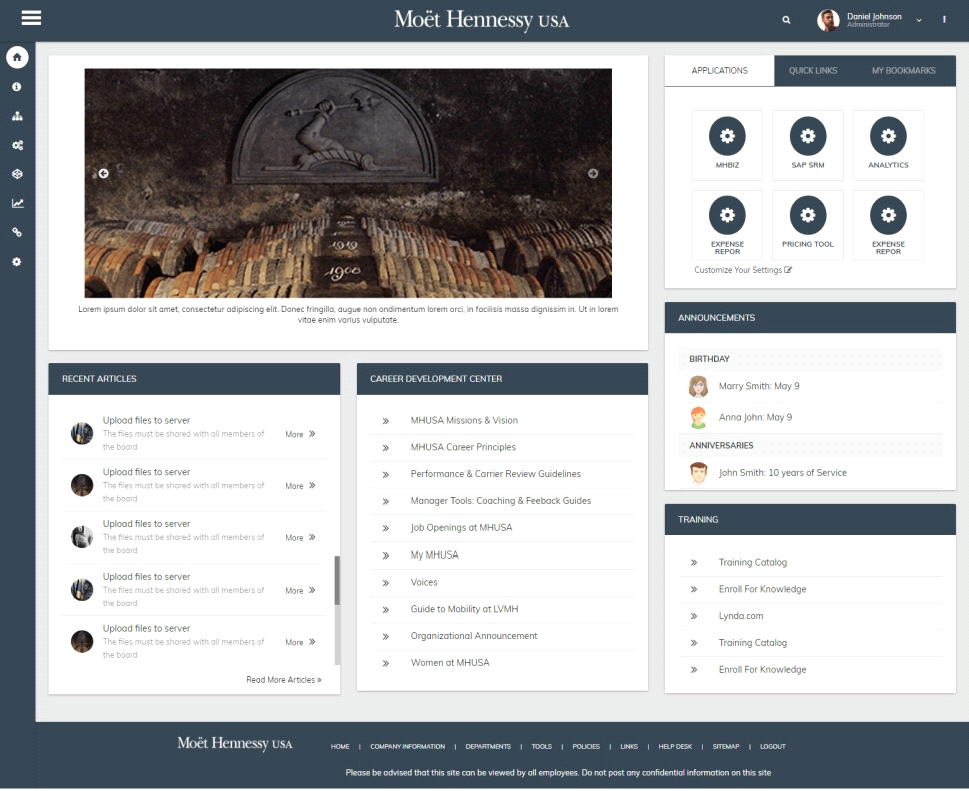Click the multiple gears icon in the sidebar
Screen dimensions: 969x791
(x=17, y=145)
